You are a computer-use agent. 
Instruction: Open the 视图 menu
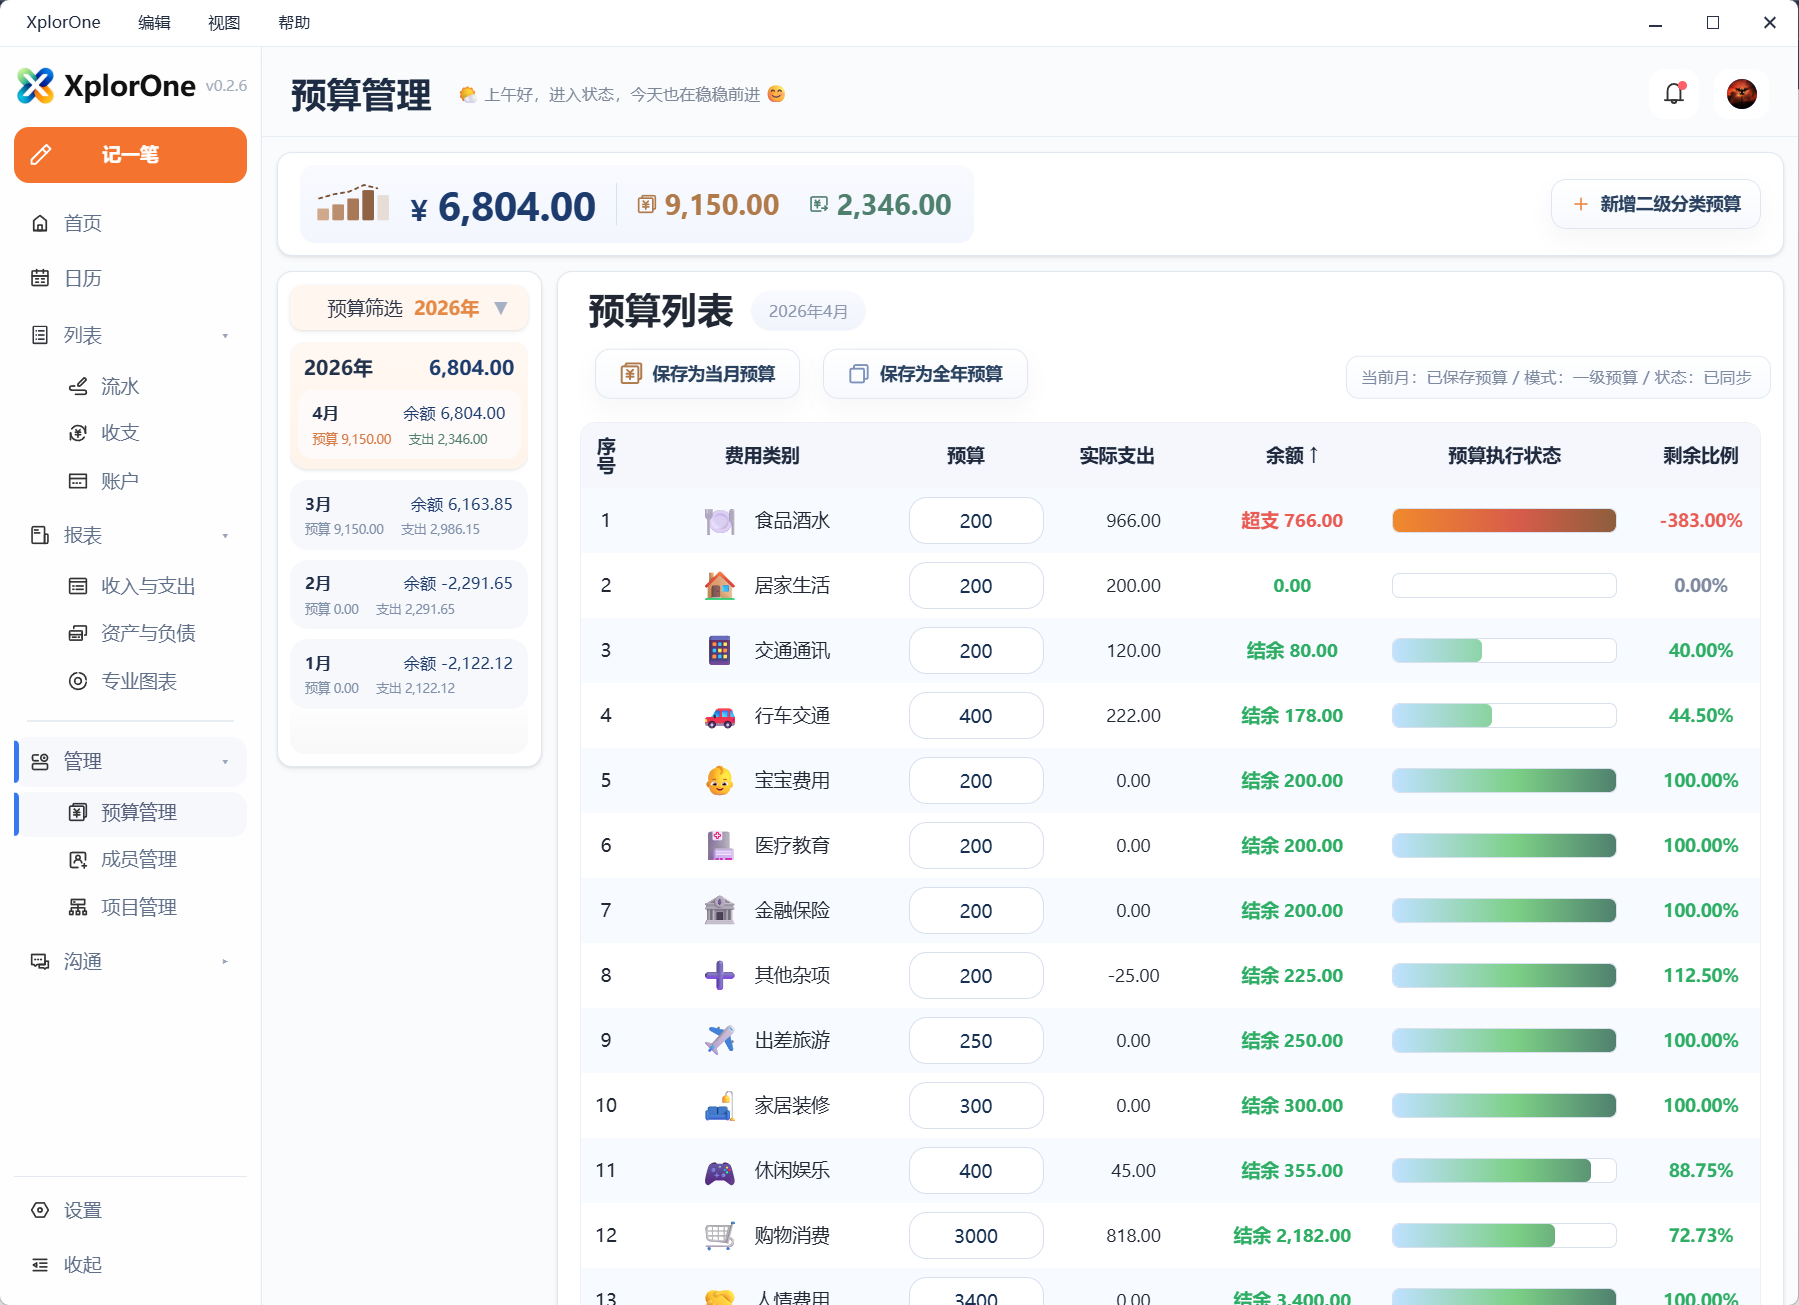coord(223,21)
